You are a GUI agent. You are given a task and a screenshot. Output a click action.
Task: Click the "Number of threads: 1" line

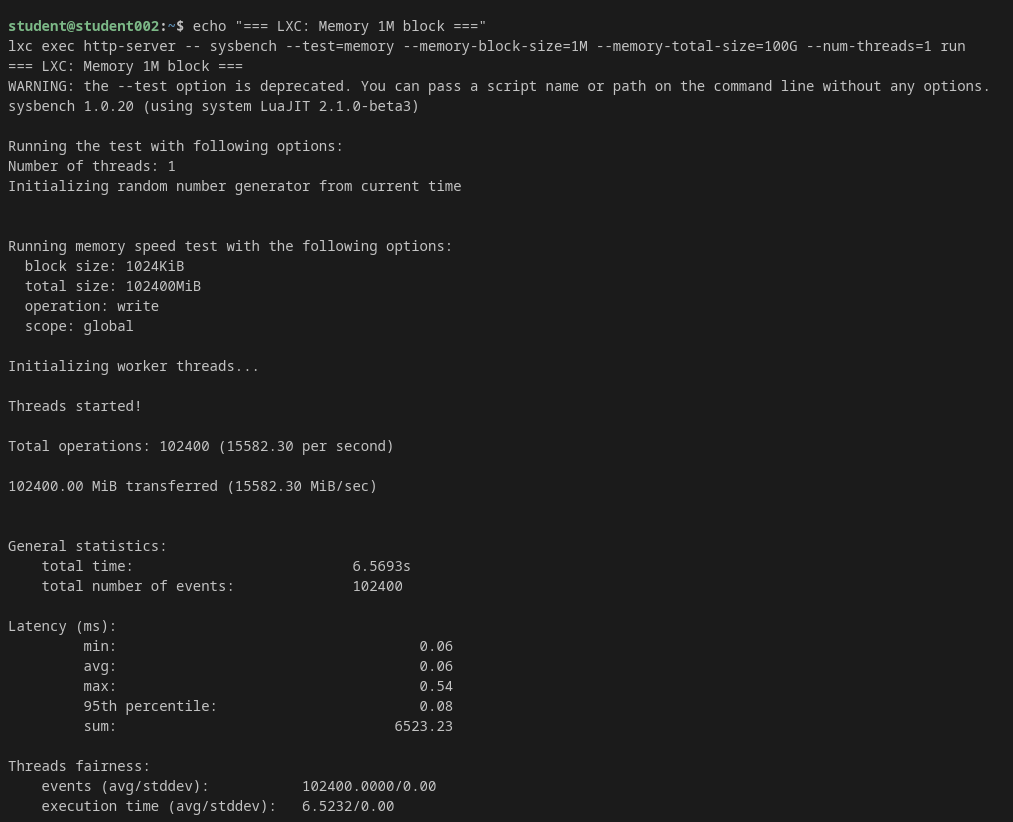click(92, 167)
